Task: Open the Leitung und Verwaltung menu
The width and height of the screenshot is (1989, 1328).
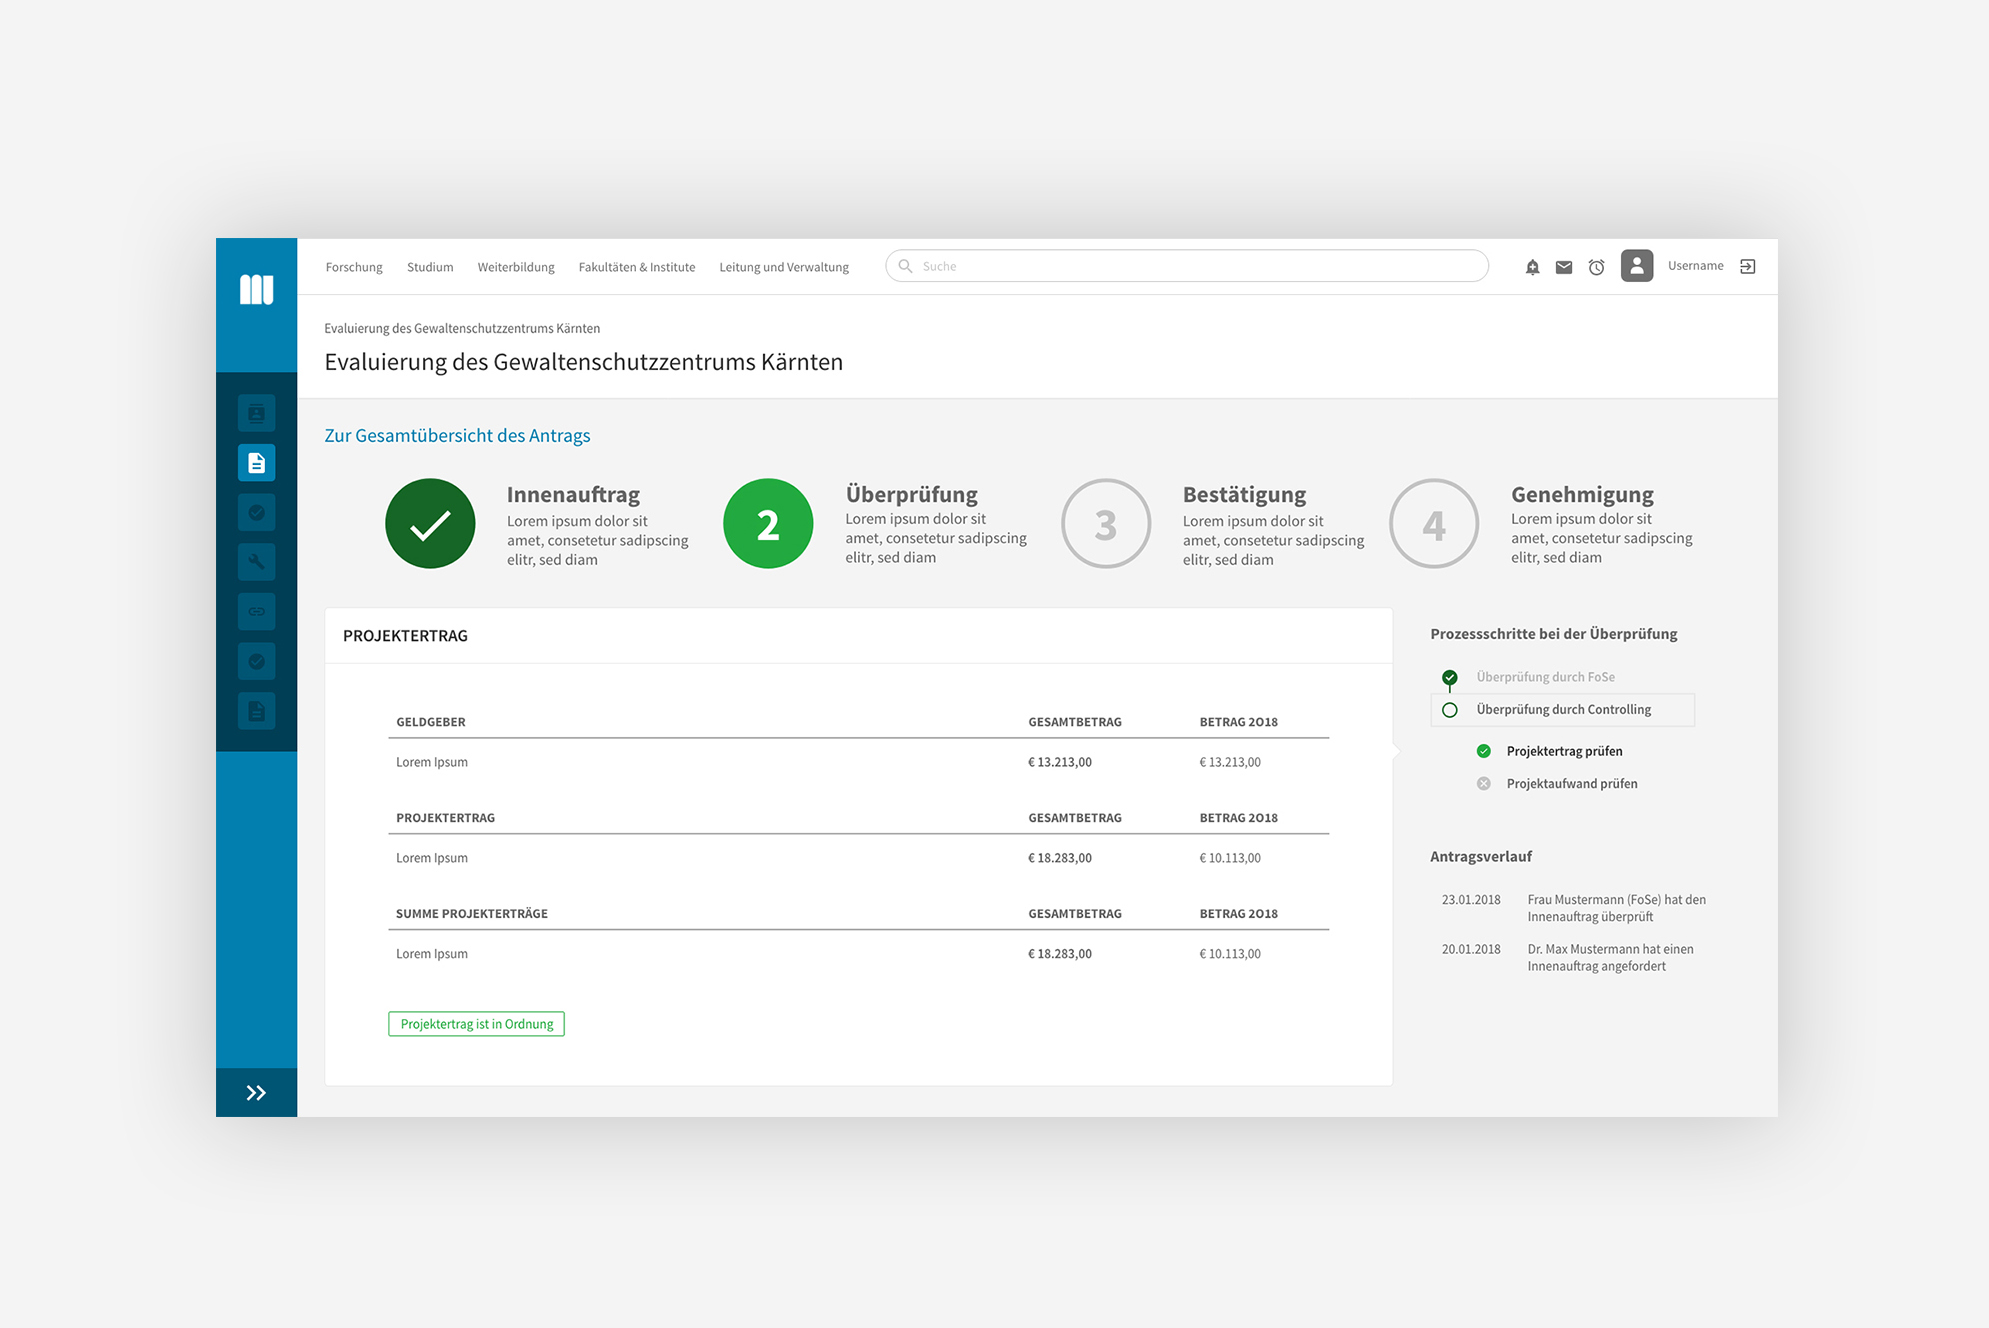Action: [x=784, y=267]
